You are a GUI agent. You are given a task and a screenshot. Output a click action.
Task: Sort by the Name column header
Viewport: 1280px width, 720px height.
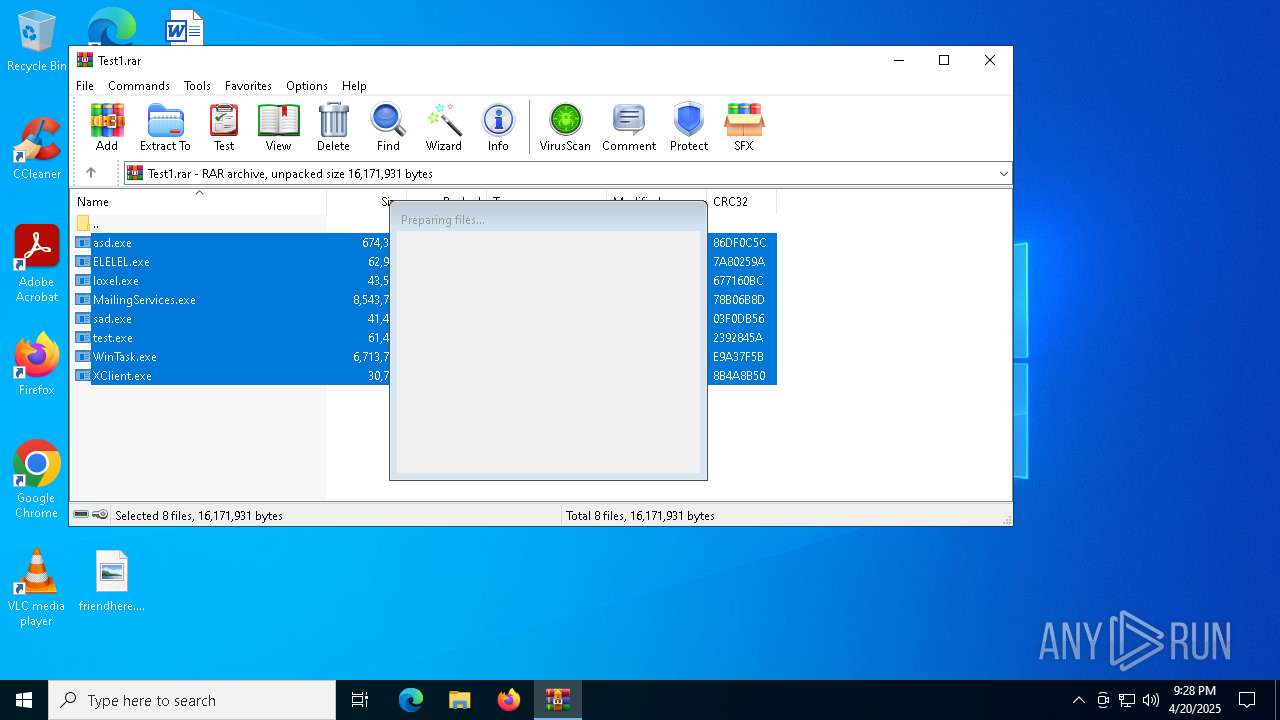[x=198, y=202]
